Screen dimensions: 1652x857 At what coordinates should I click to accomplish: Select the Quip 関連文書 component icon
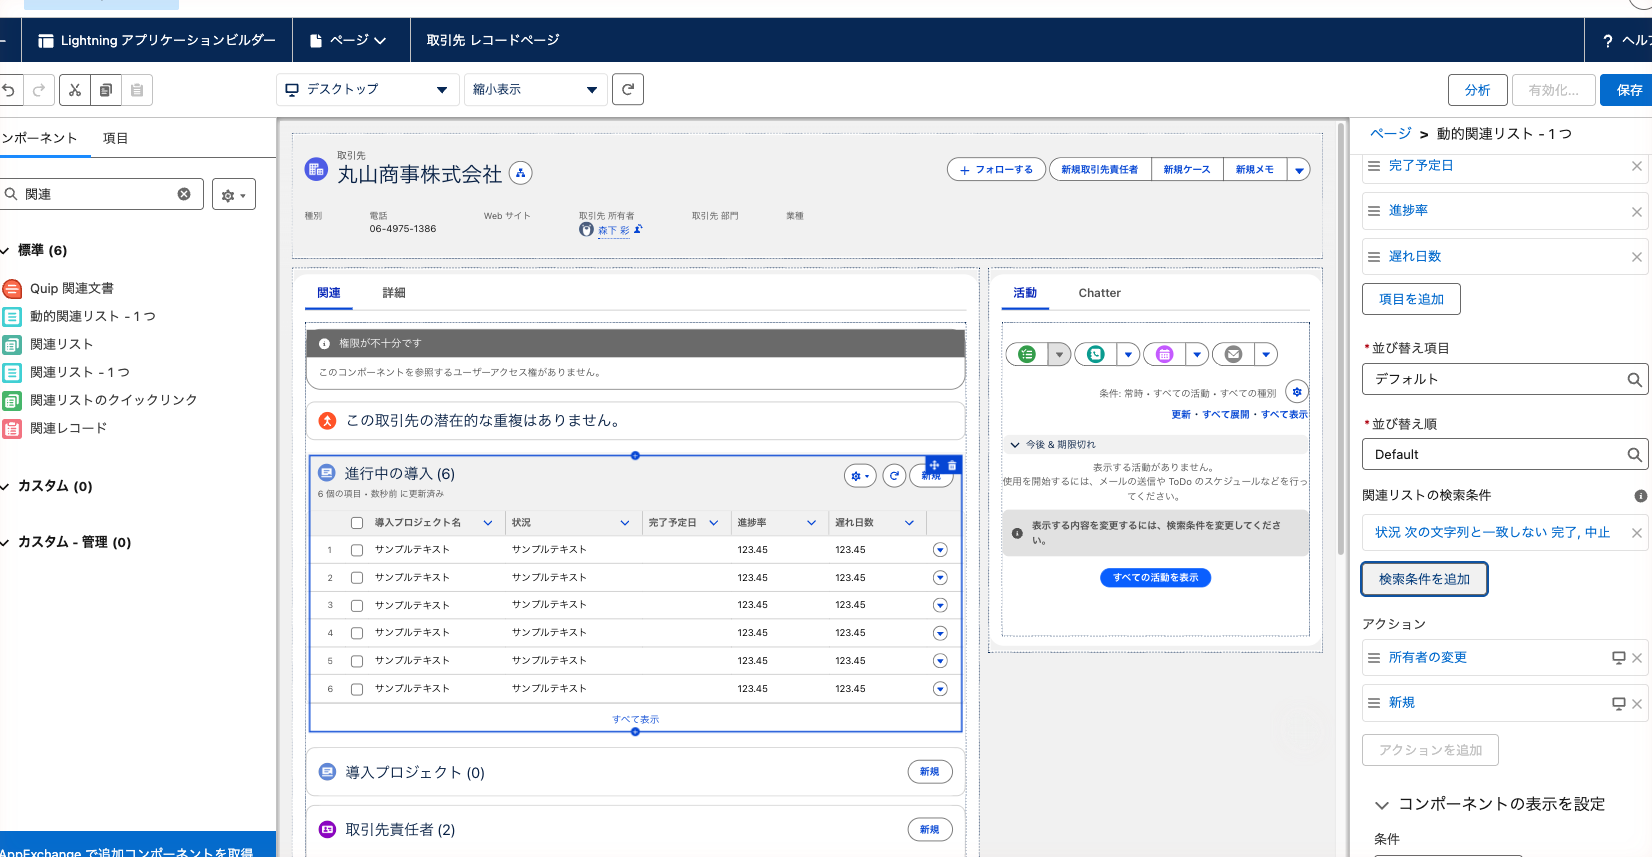point(12,289)
